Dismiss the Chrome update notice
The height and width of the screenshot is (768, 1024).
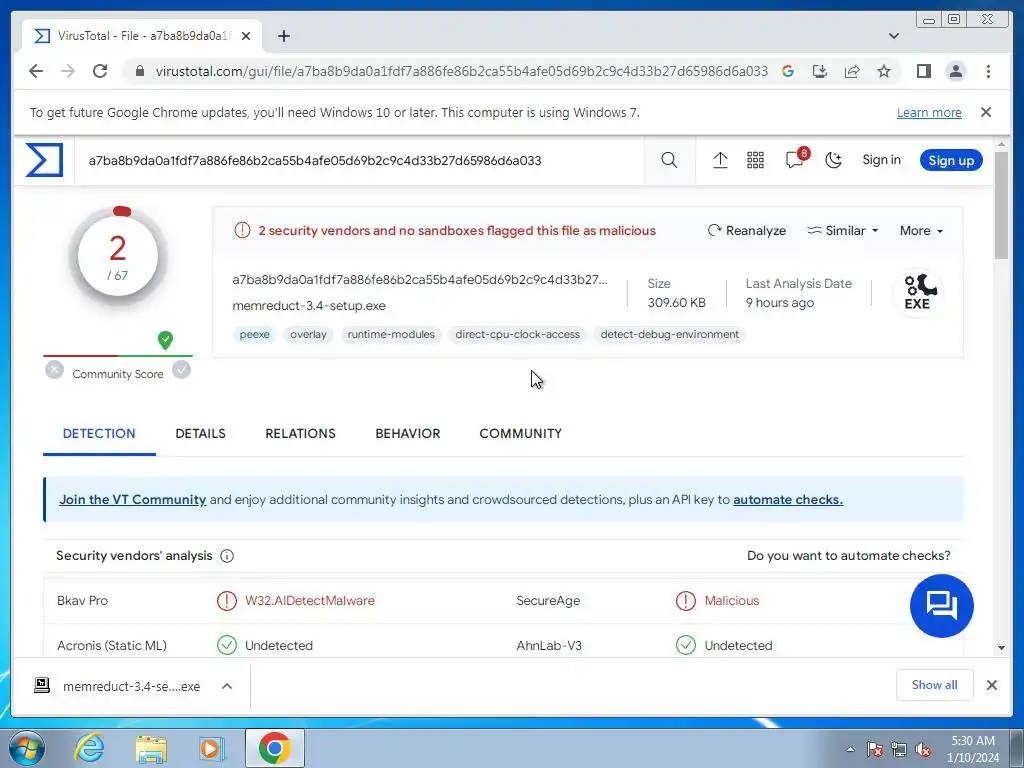[x=986, y=112]
